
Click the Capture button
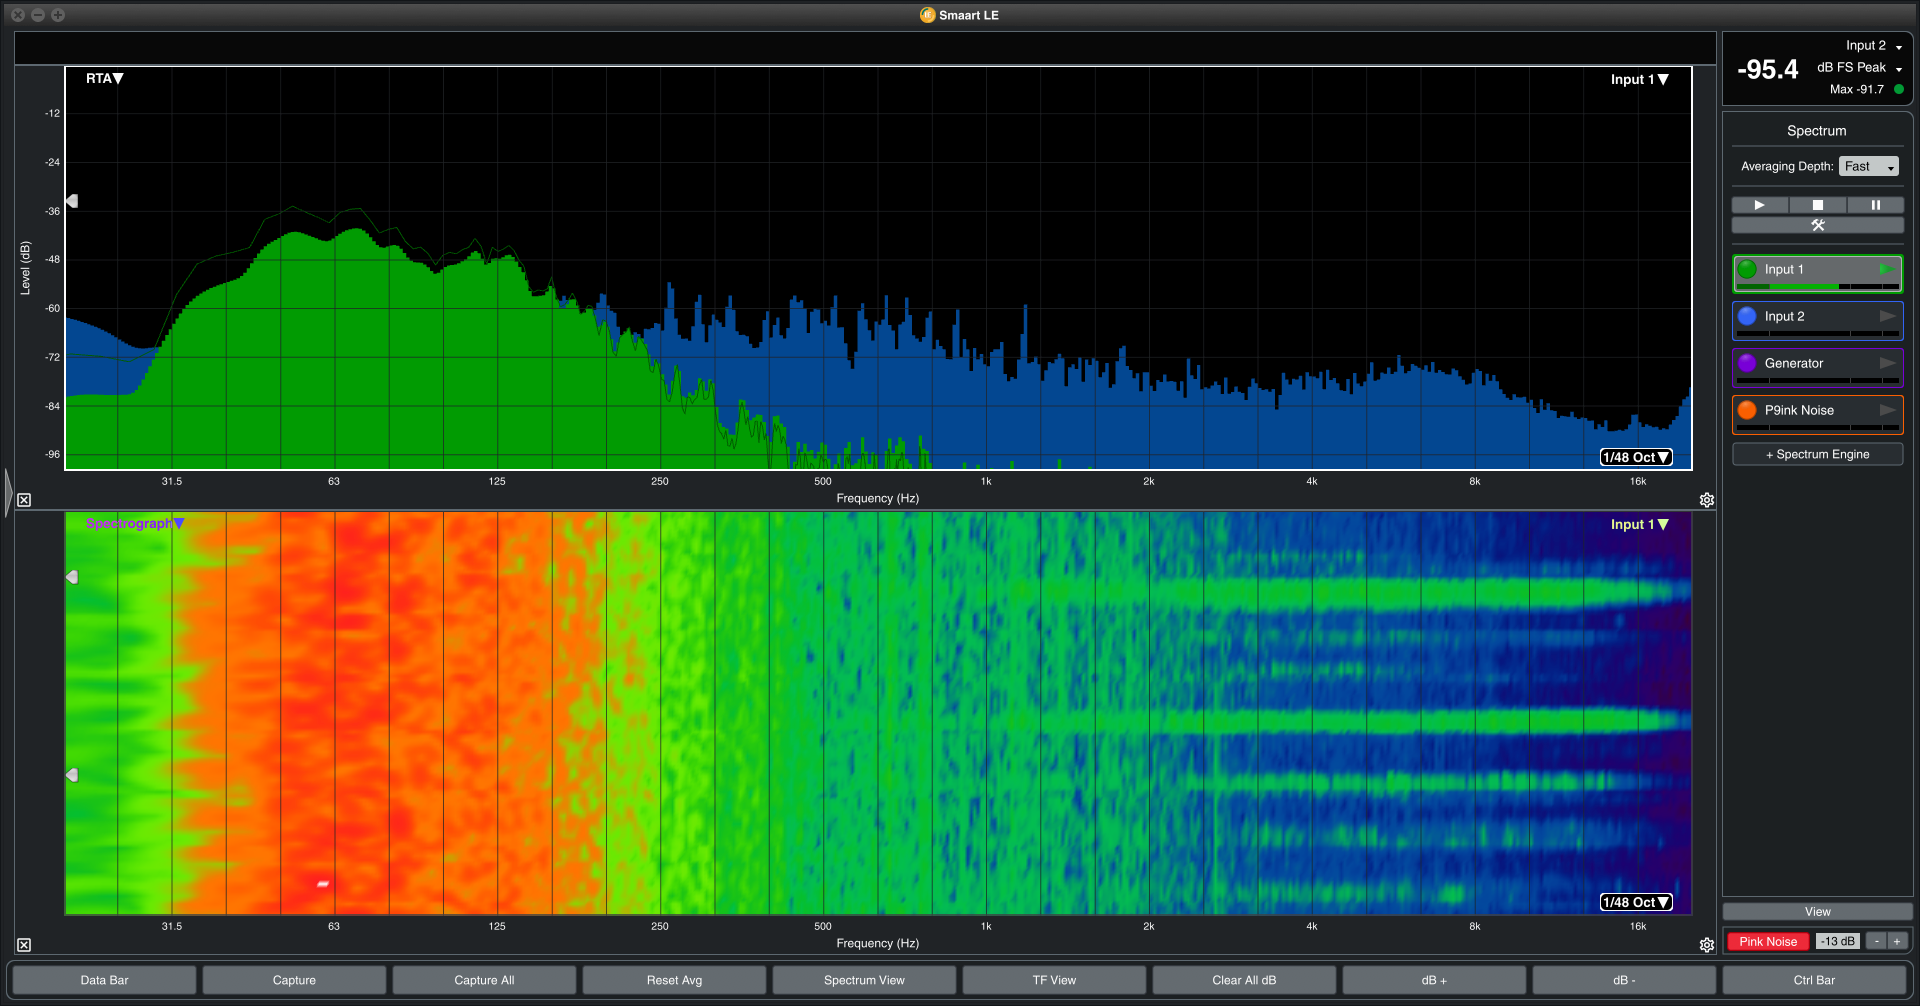coord(294,980)
